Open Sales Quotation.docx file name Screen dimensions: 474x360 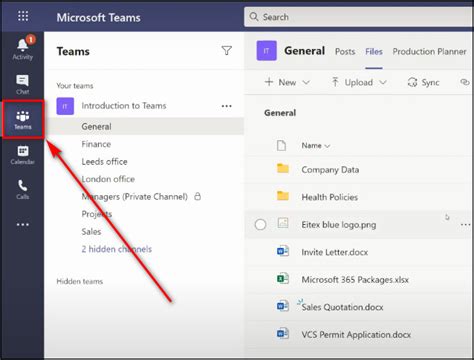[x=342, y=307]
